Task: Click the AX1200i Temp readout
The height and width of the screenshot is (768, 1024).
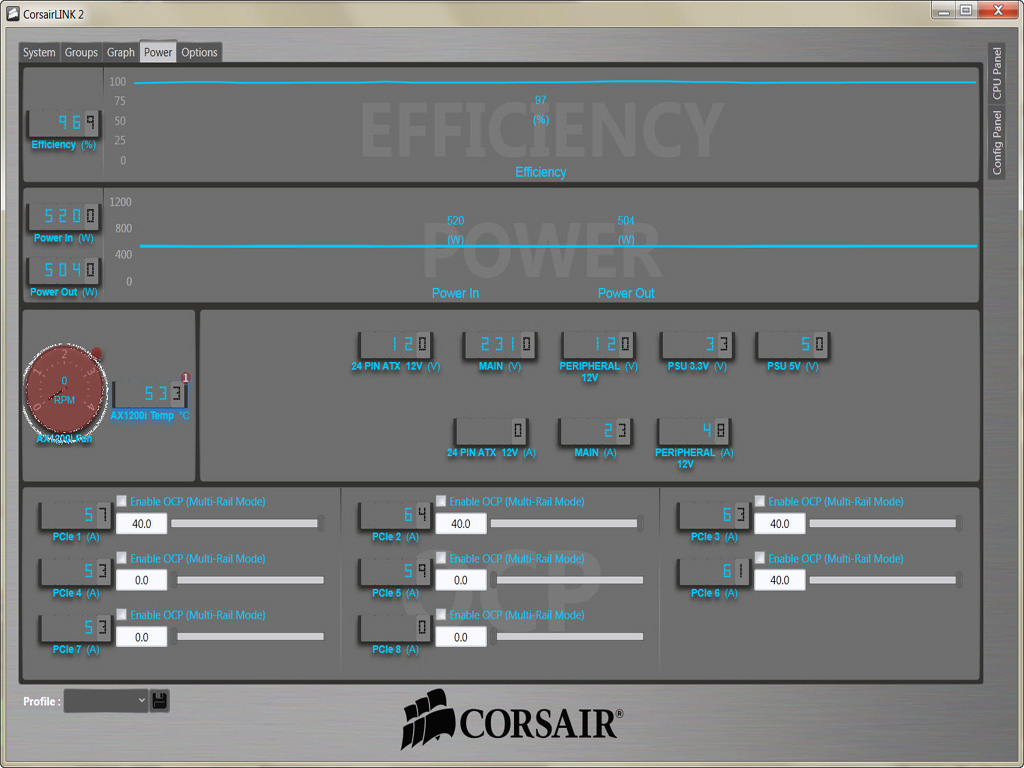Action: 150,394
